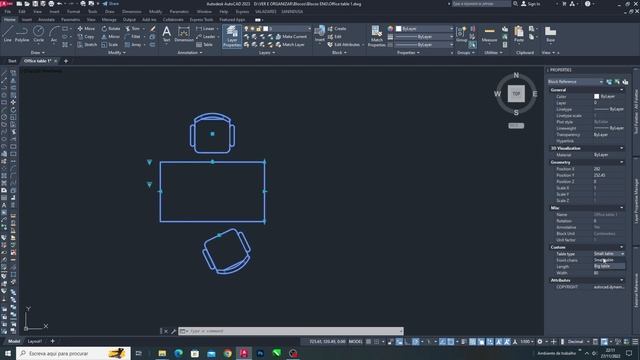Open the object color ByLayer dropdown
Viewport: 640px width, 360px height.
point(451,29)
